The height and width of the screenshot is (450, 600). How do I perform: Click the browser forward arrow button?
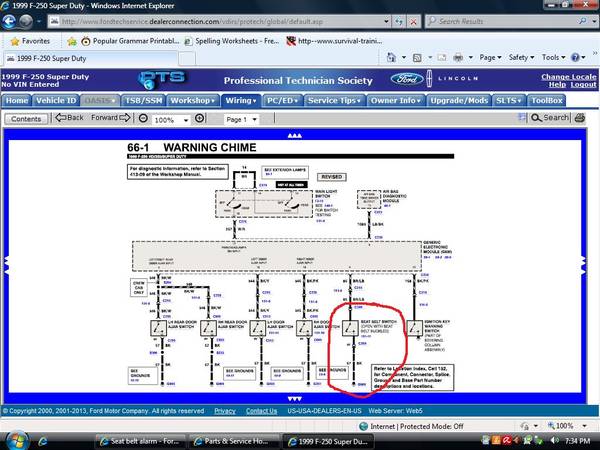click(x=26, y=21)
